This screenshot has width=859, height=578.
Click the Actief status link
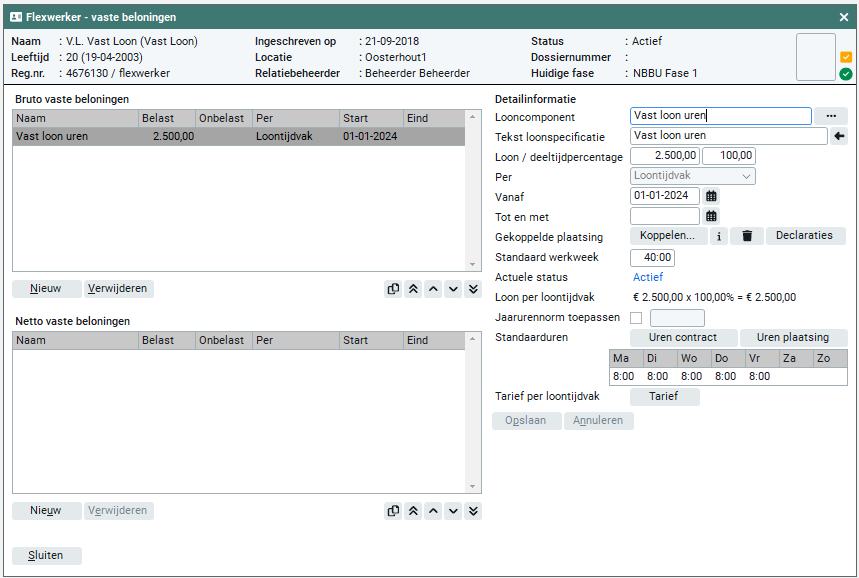click(648, 277)
